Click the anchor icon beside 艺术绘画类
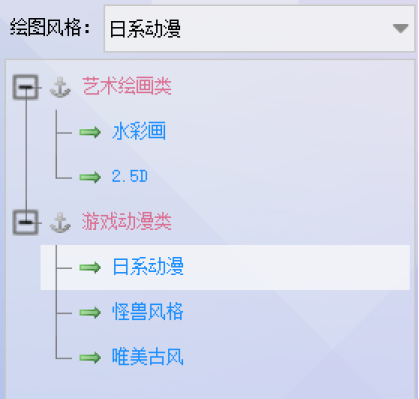 click(x=60, y=87)
